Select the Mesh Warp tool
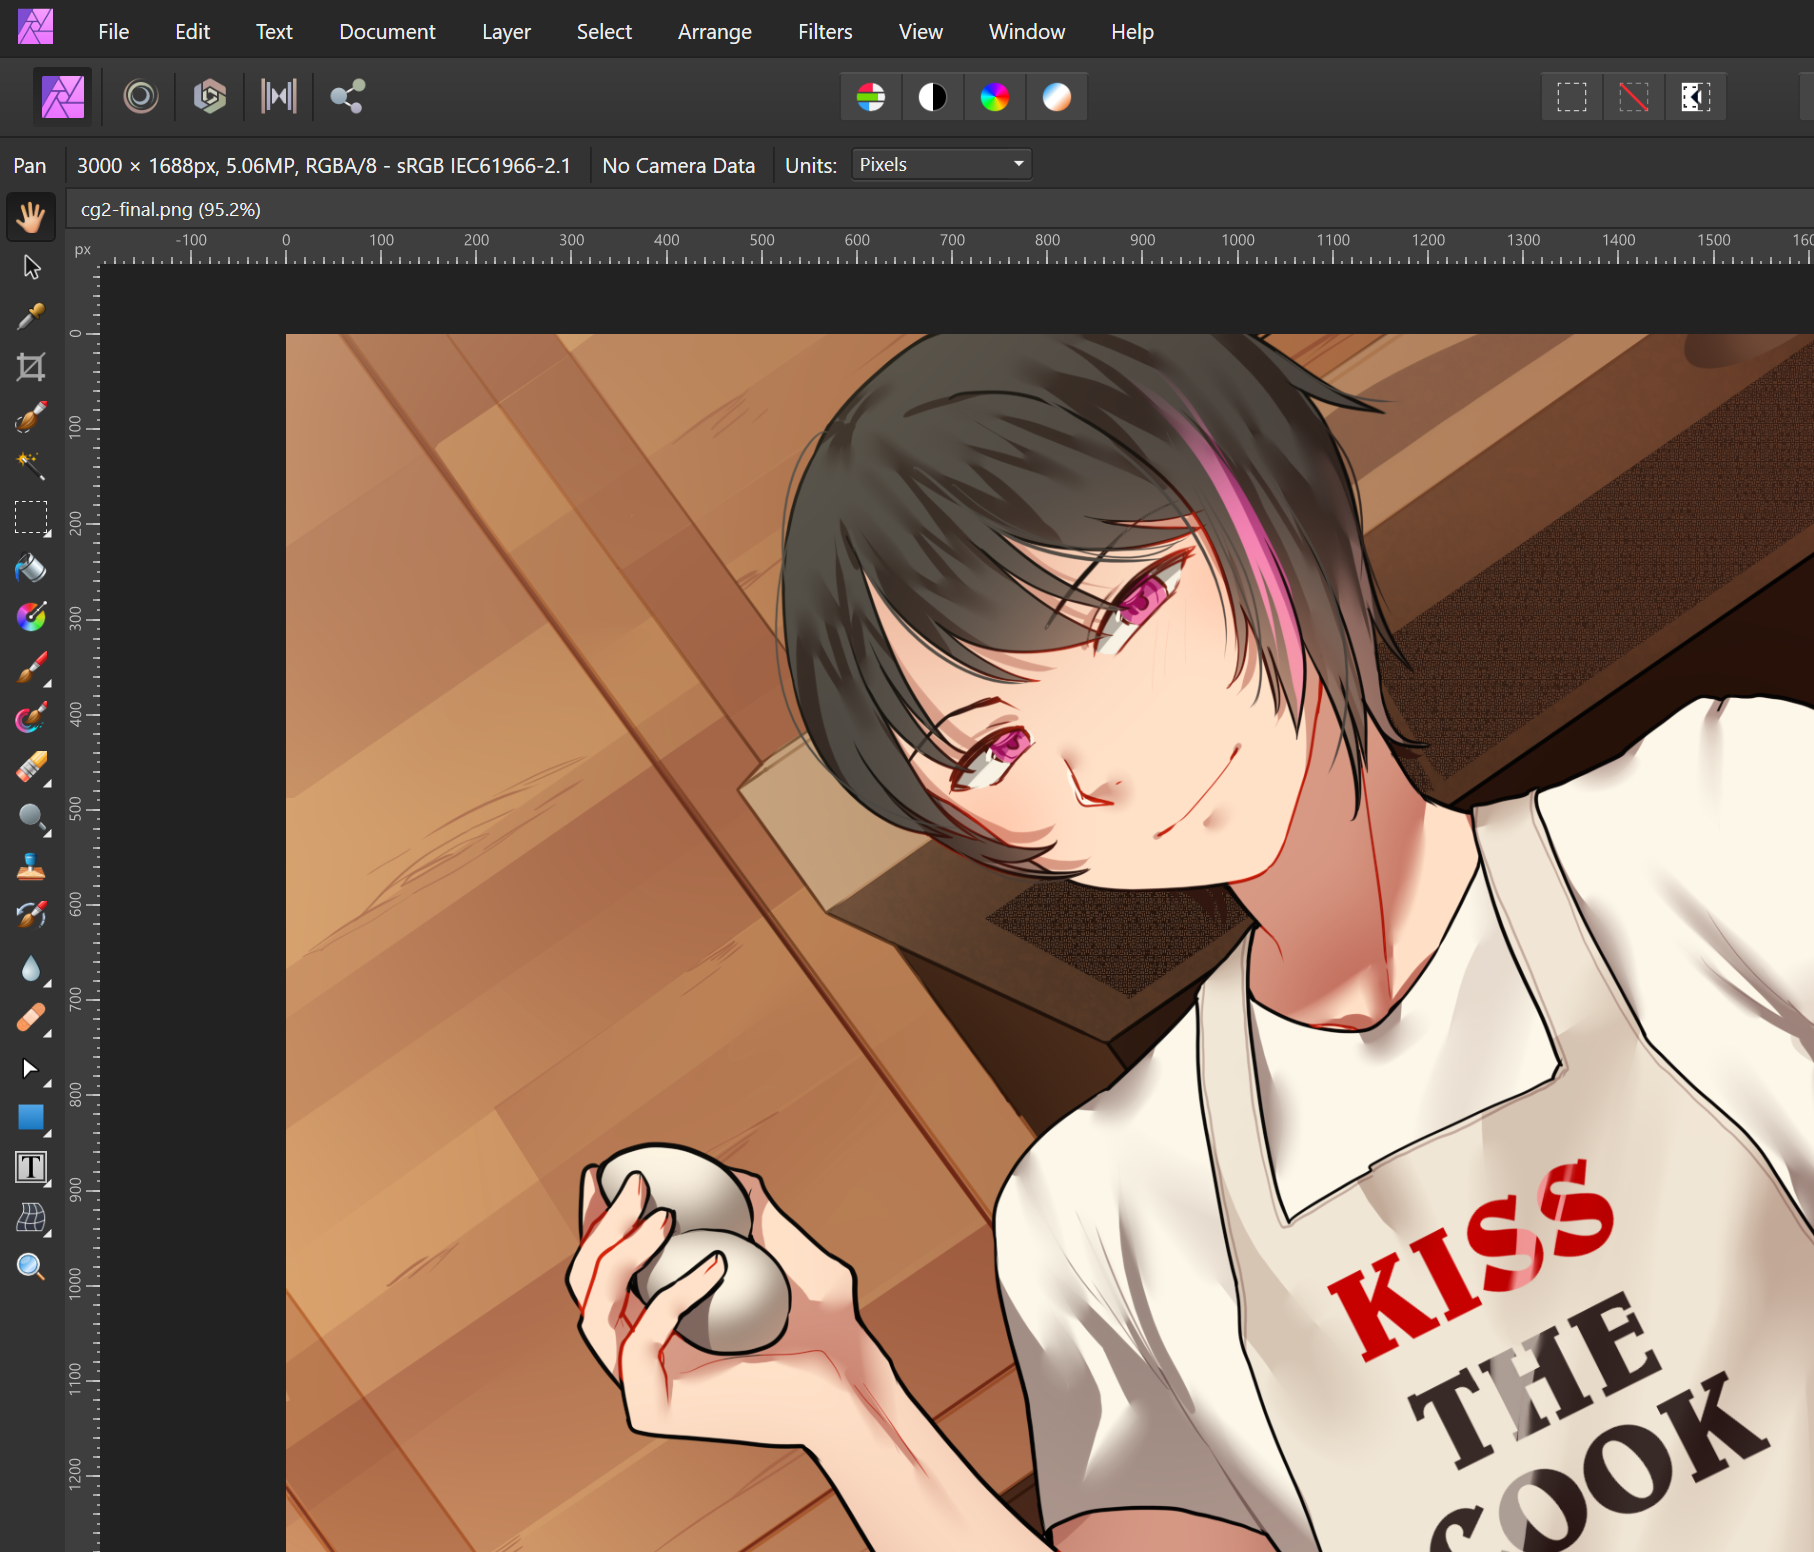Viewport: 1814px width, 1552px height. 31,1217
